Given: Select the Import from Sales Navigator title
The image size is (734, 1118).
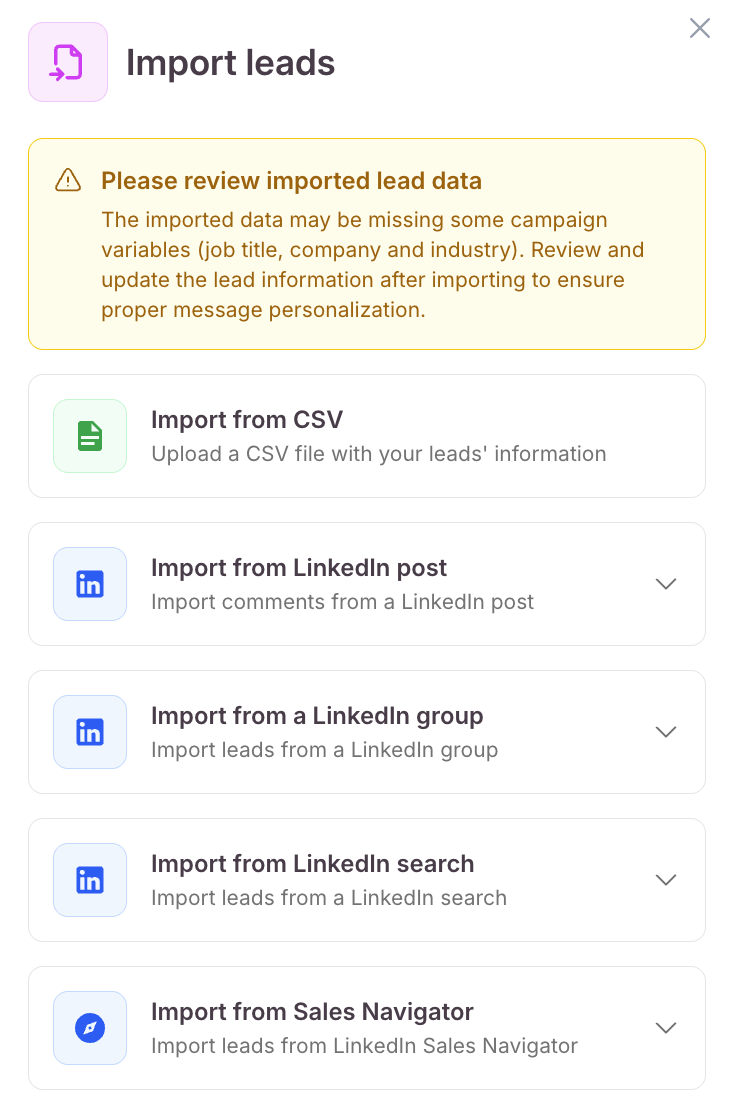Looking at the screenshot, I should (312, 1012).
